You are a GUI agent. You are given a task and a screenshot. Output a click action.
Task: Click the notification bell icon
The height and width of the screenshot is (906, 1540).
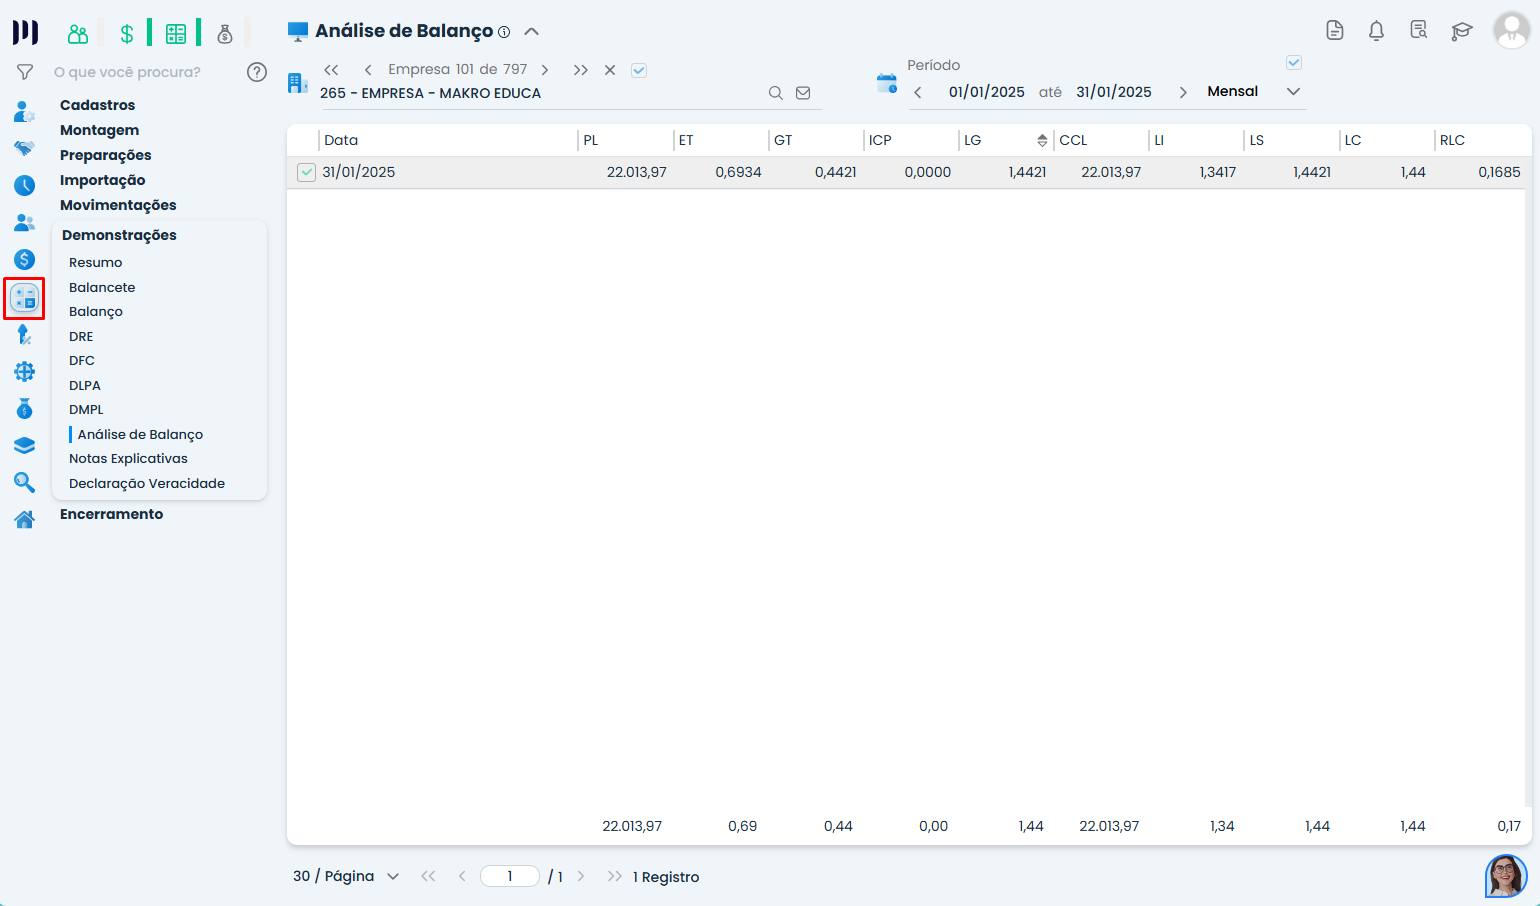pos(1376,31)
